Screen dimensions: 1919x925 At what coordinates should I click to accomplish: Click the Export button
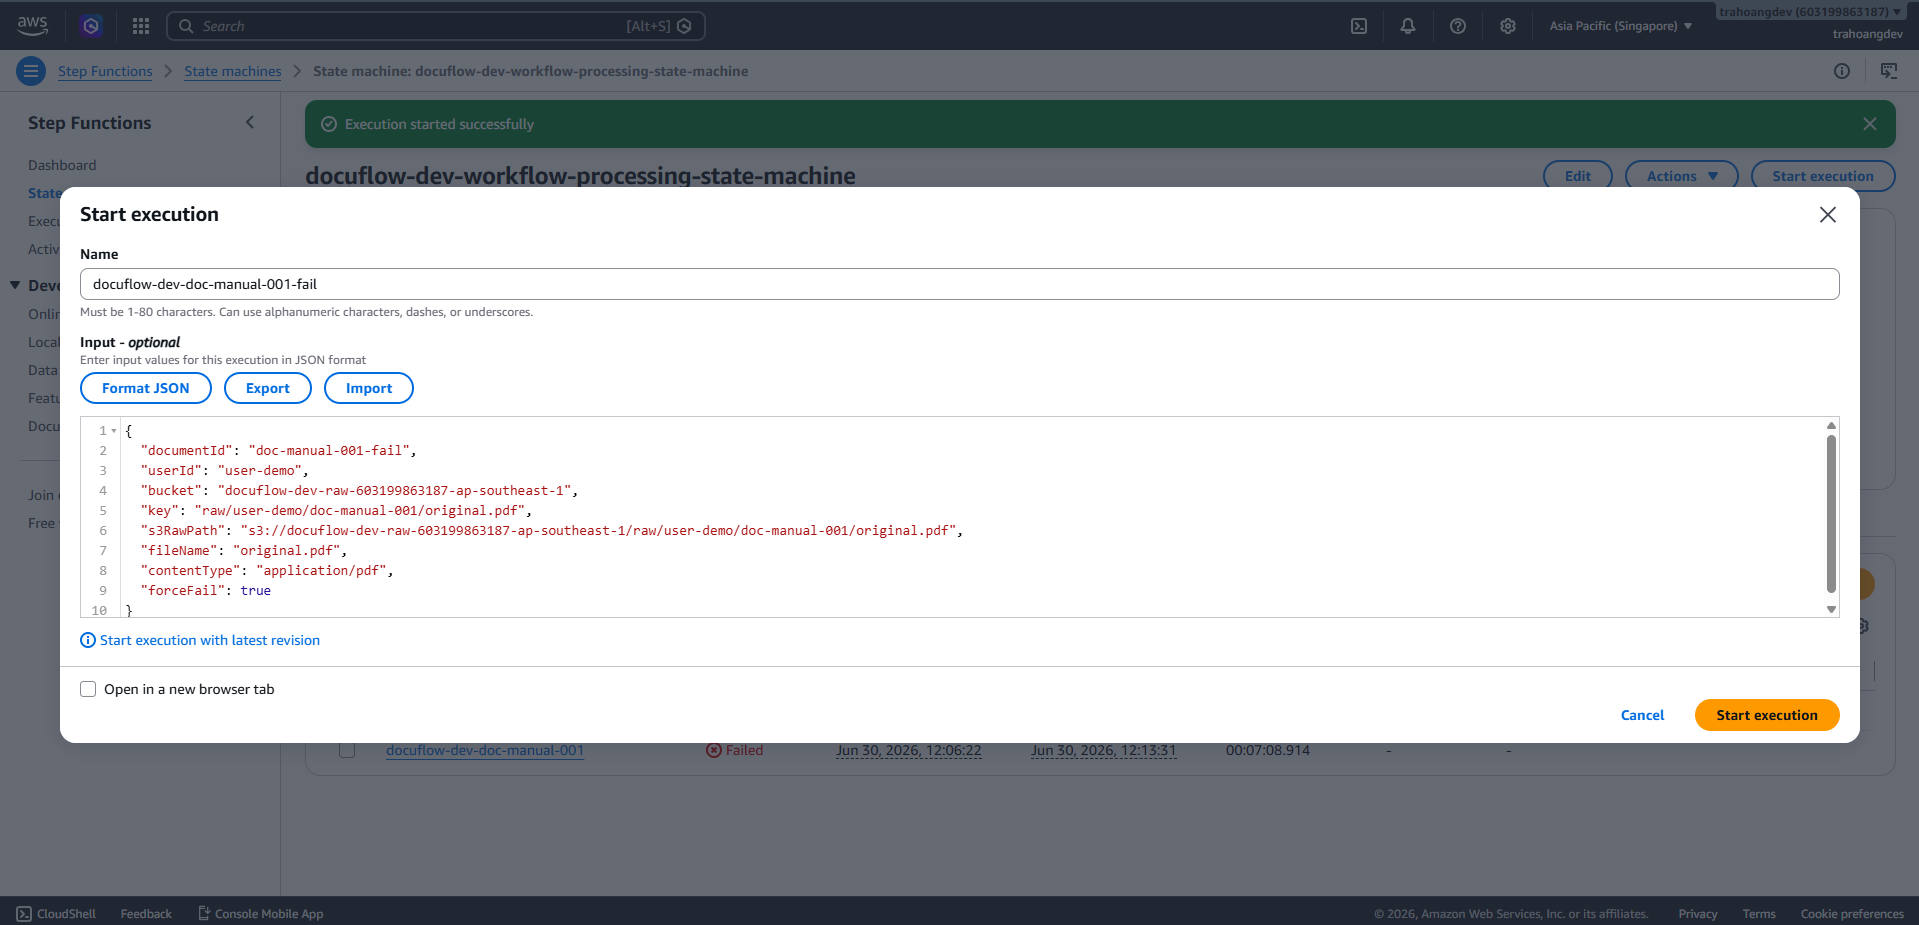(268, 388)
